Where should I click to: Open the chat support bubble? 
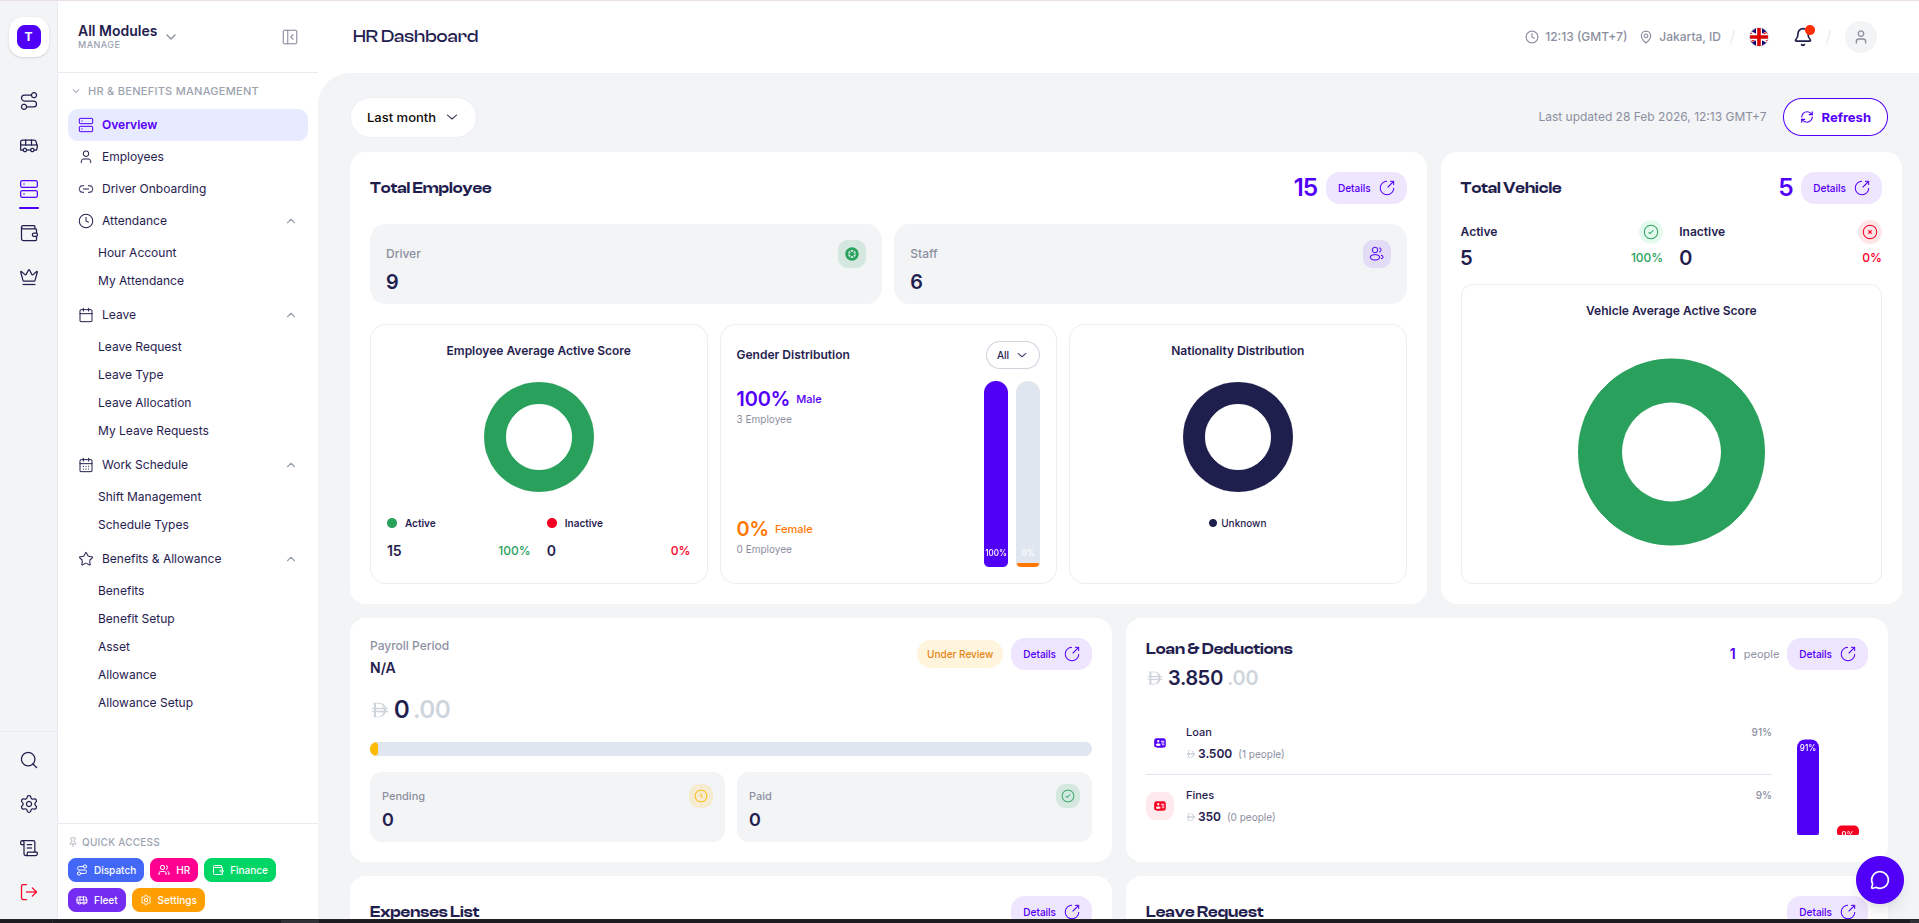[x=1879, y=880]
